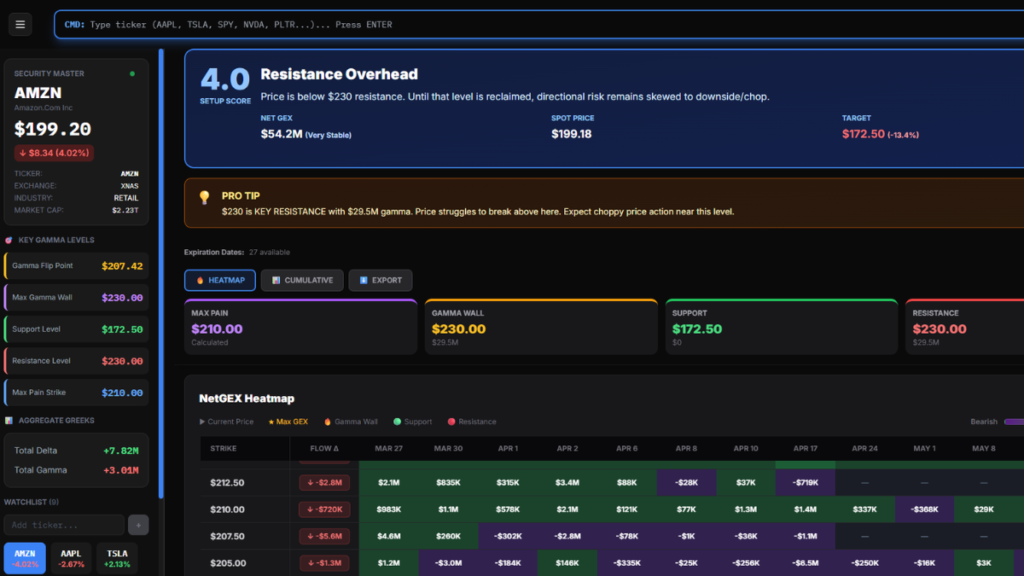Click the green Support legend dot

click(x=398, y=422)
